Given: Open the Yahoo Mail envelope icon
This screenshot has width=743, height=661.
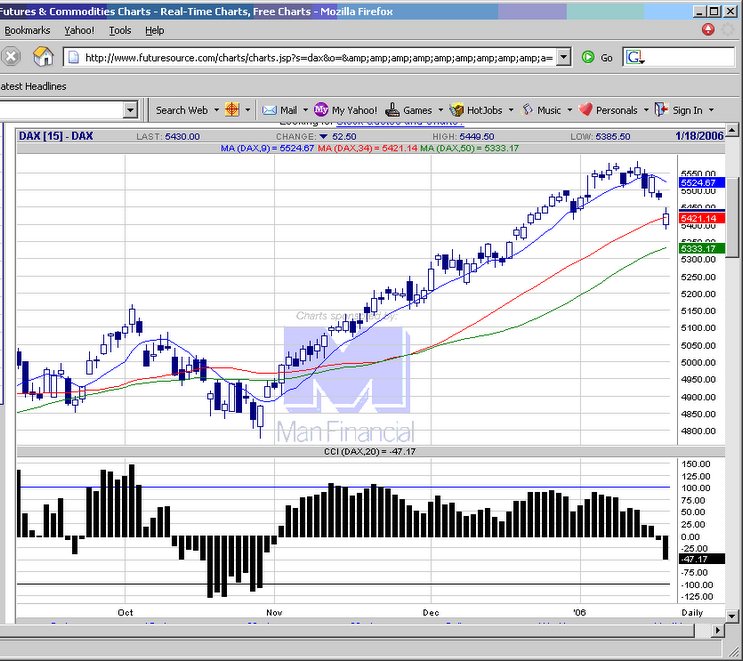Looking at the screenshot, I should coord(269,110).
